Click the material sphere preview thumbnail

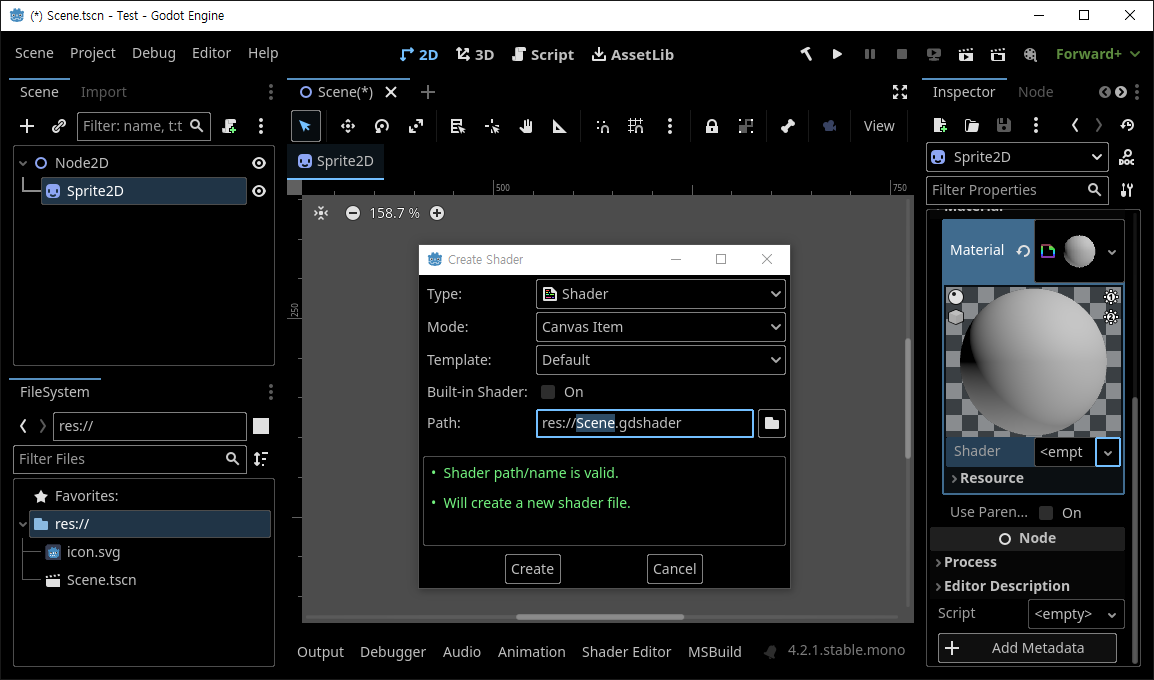click(1079, 251)
